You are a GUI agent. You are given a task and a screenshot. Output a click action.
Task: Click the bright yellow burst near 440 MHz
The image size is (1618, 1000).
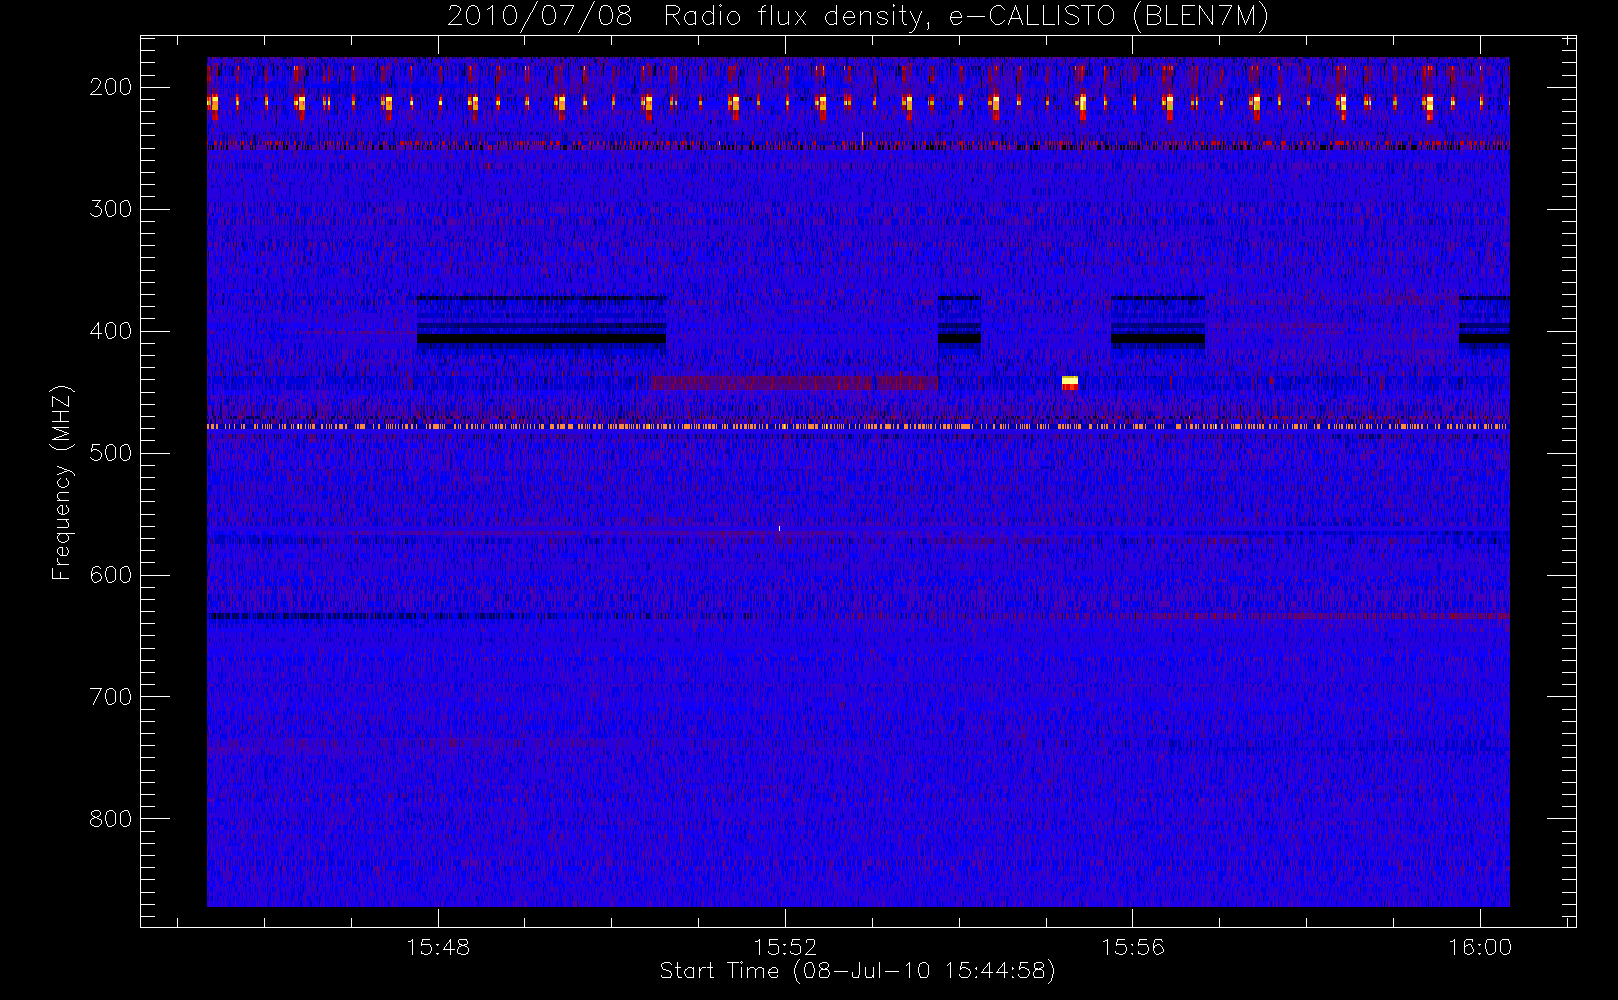click(1070, 382)
